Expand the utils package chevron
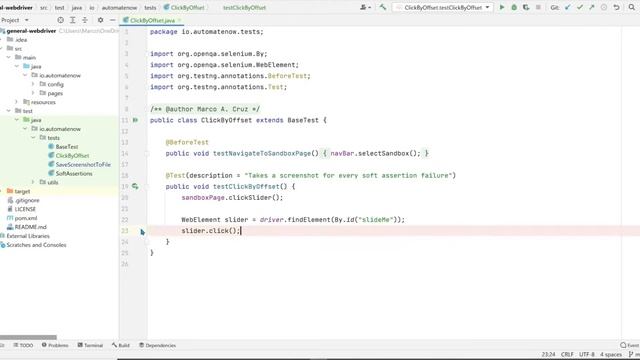Image resolution: width=640 pixels, height=360 pixels. click(x=33, y=182)
